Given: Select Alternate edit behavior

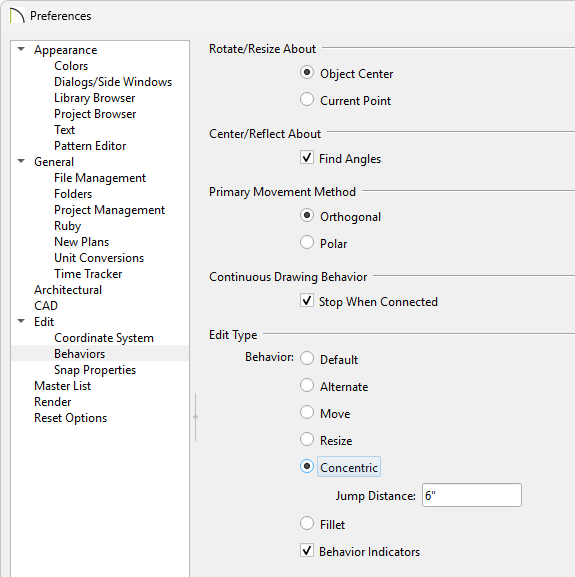Looking at the screenshot, I should coord(307,385).
